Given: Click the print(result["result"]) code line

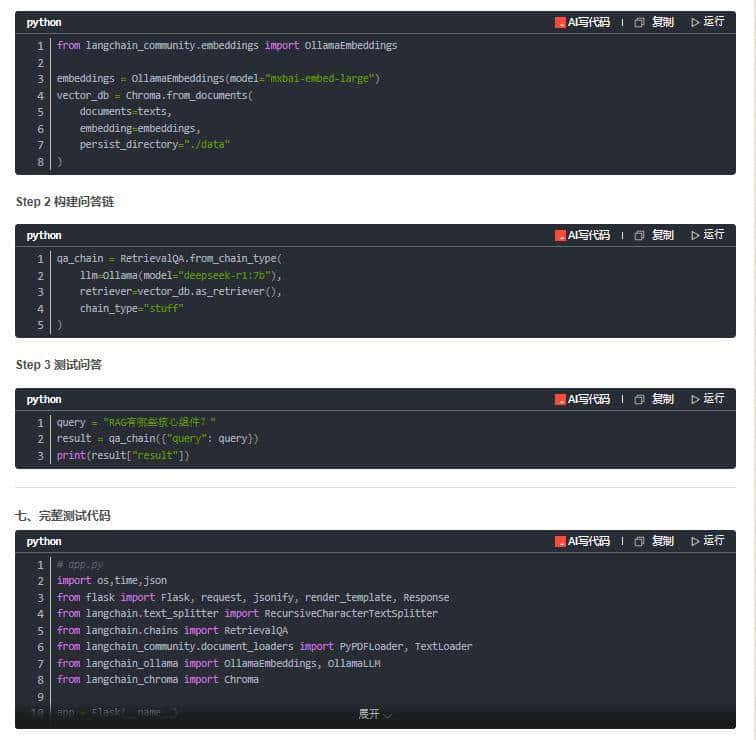Looking at the screenshot, I should click(123, 455).
